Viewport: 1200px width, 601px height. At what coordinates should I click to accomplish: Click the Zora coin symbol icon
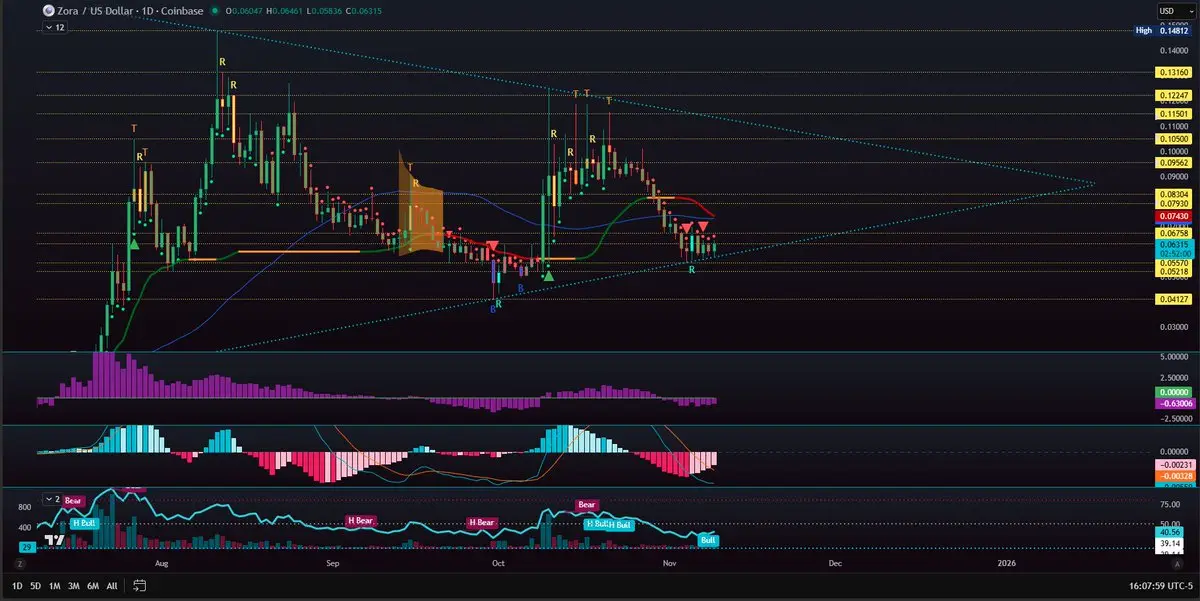click(x=48, y=11)
